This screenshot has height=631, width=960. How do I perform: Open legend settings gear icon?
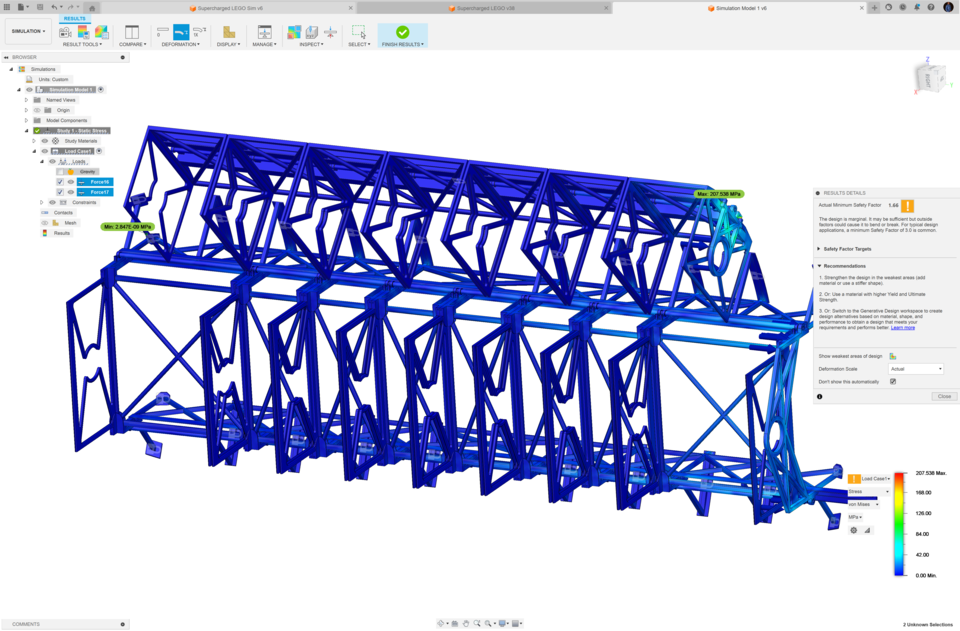854,530
